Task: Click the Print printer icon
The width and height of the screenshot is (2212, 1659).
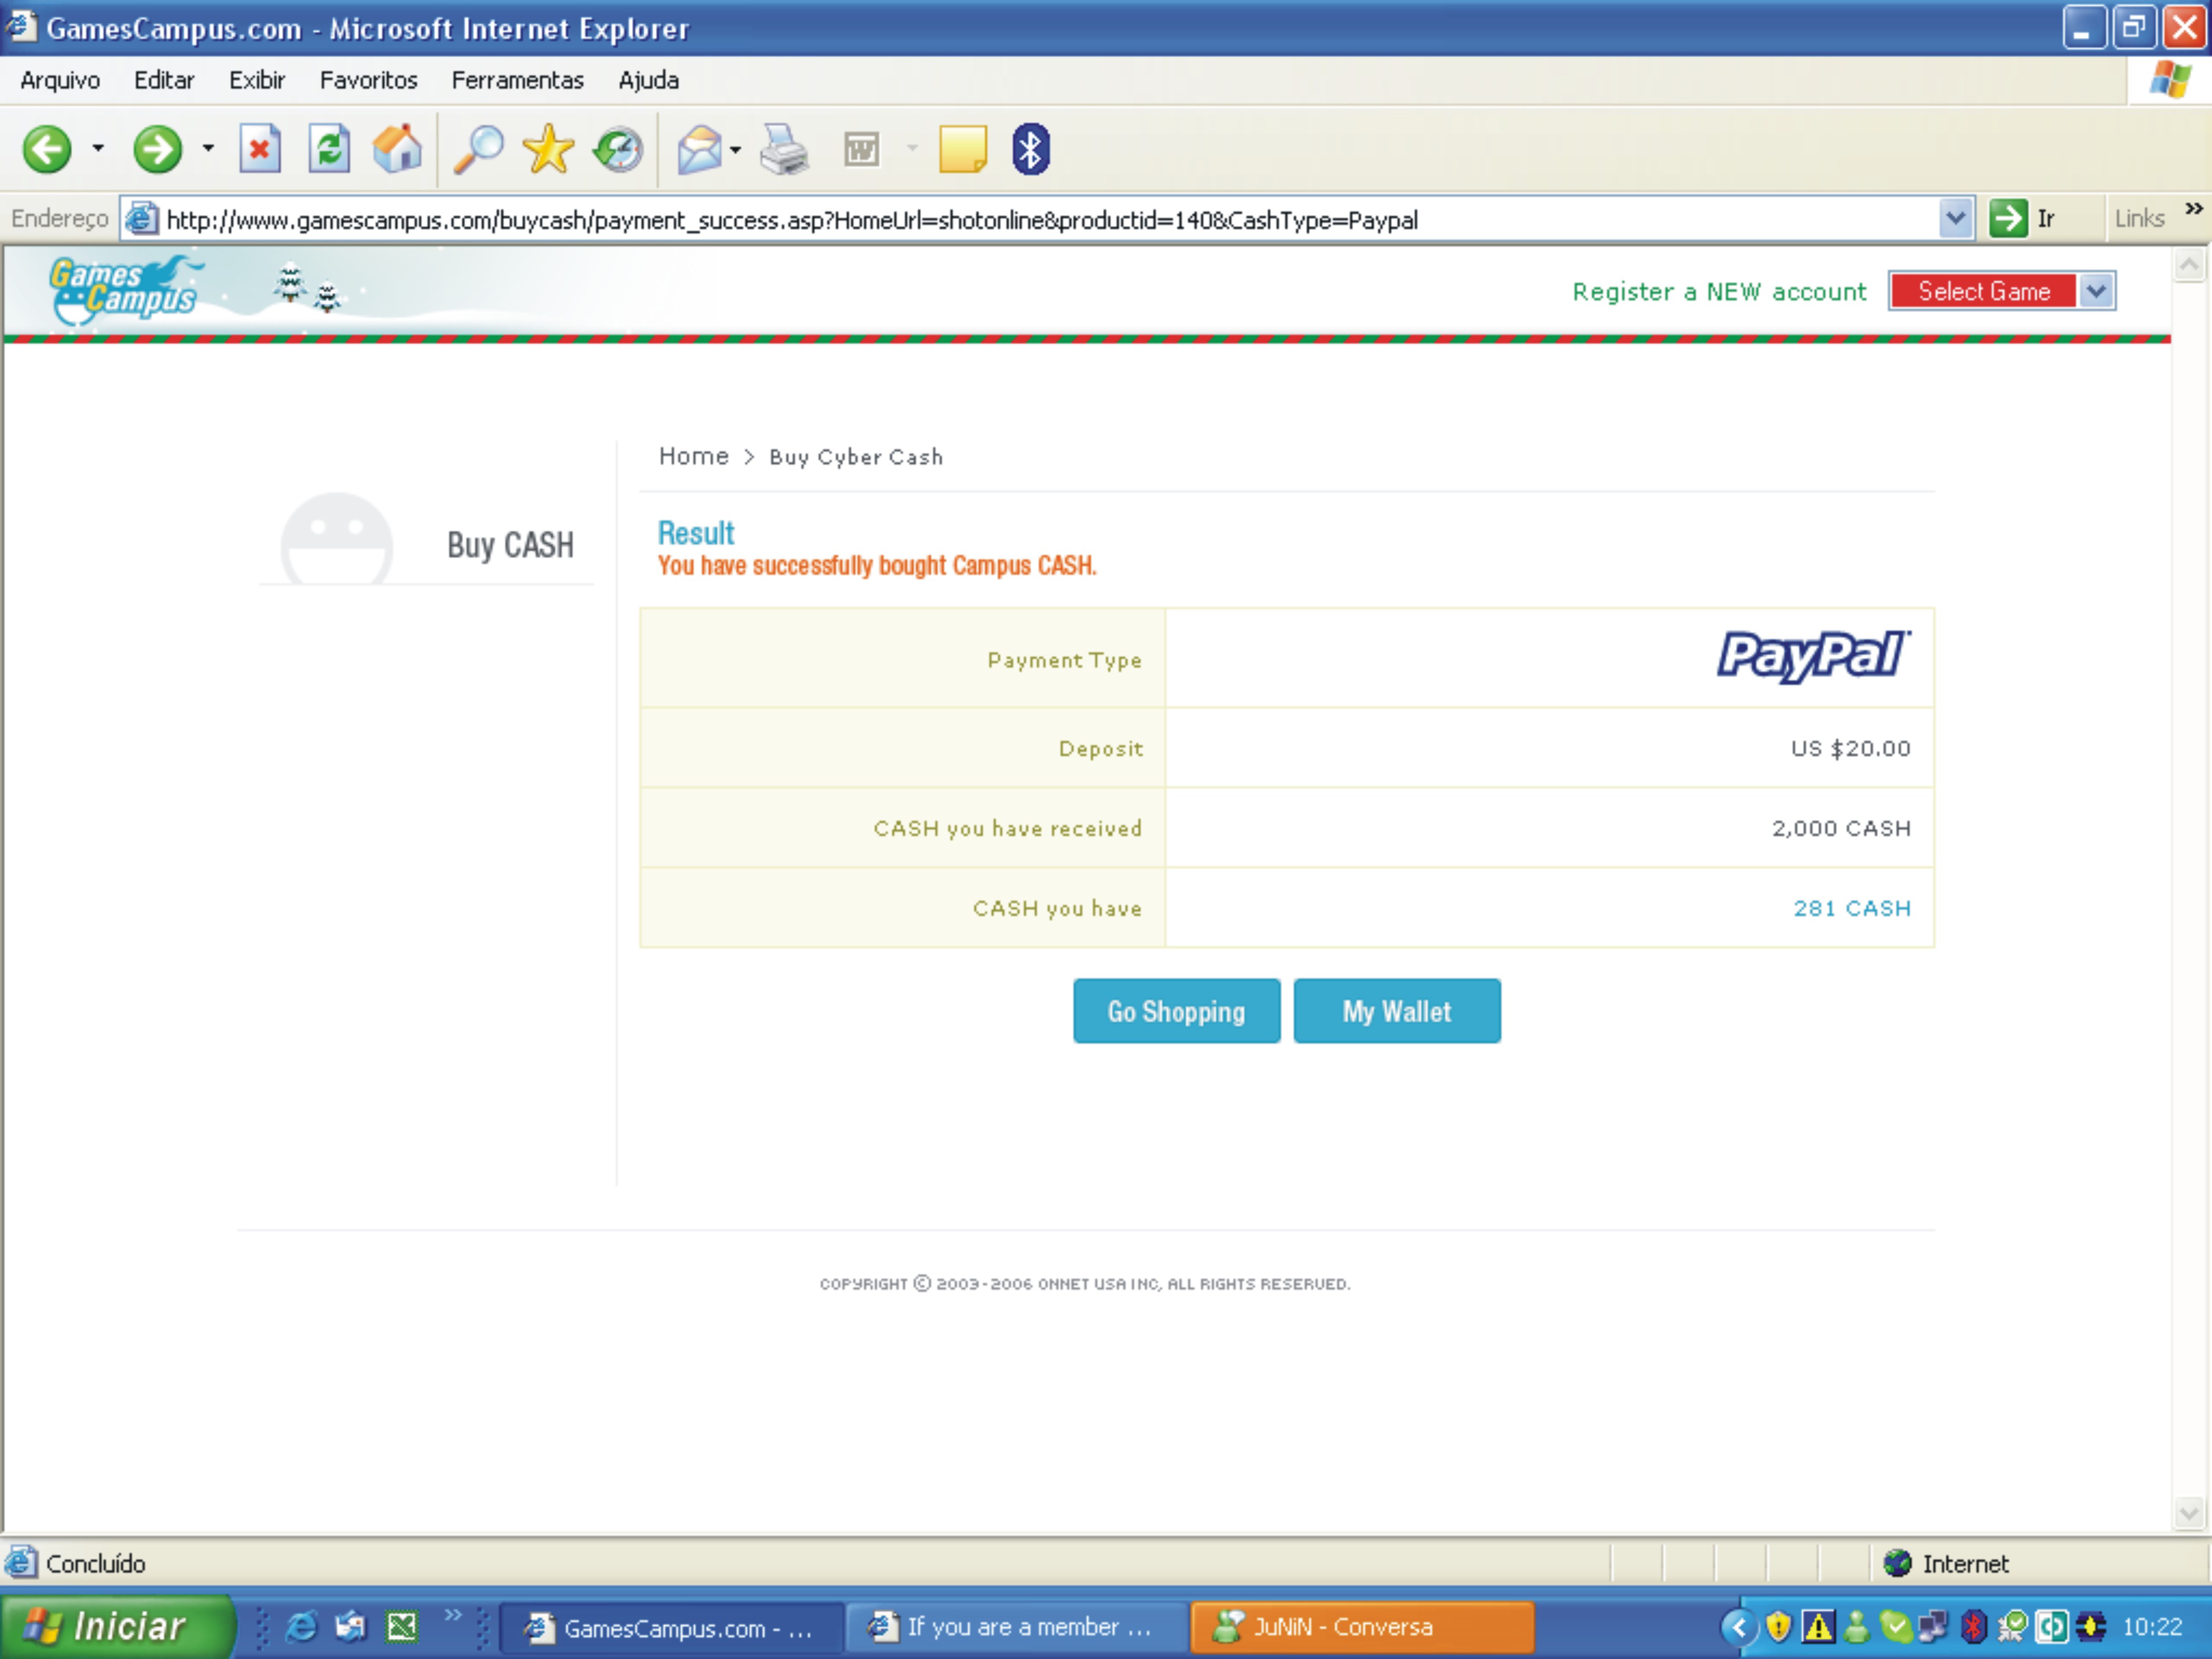Action: tap(783, 150)
